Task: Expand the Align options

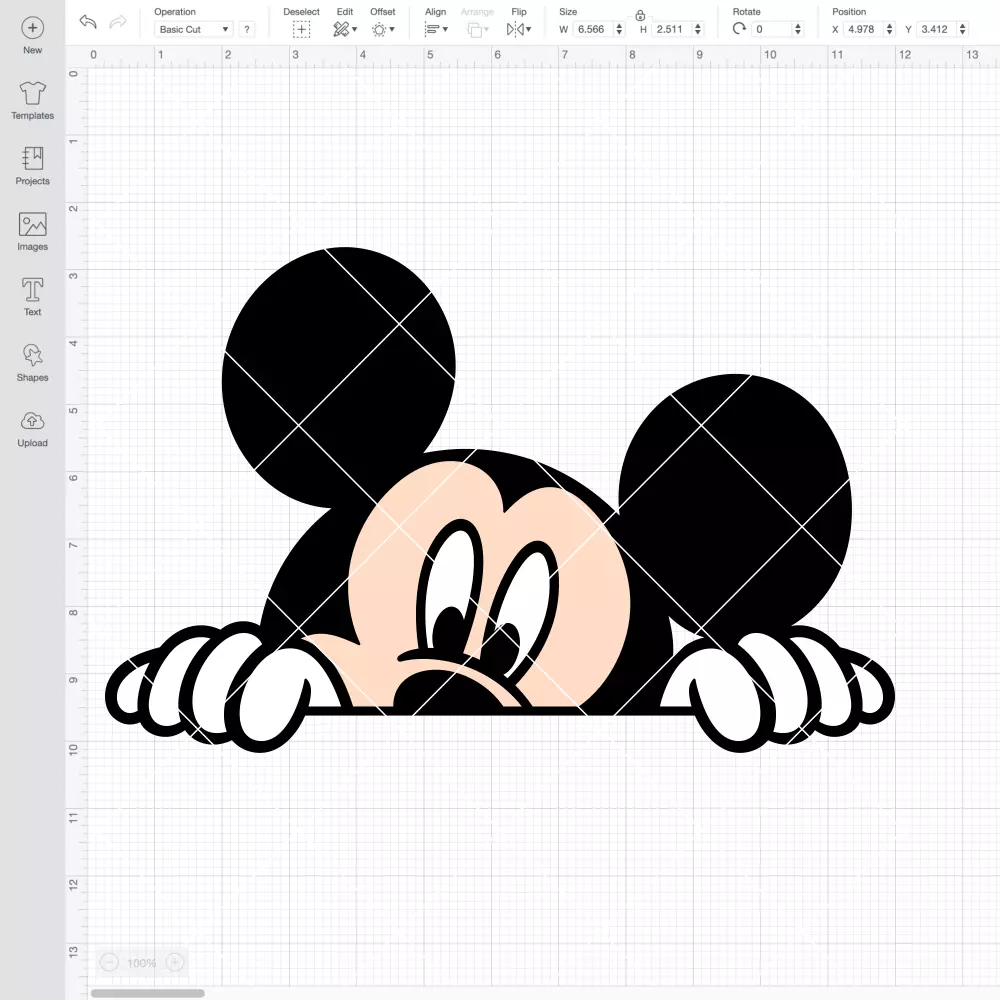Action: (x=436, y=29)
